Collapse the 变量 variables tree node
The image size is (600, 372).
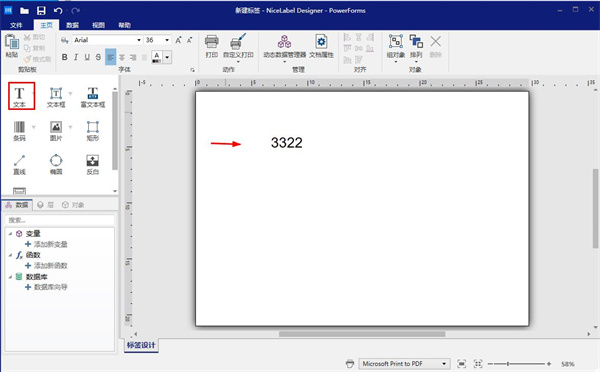pos(10,233)
